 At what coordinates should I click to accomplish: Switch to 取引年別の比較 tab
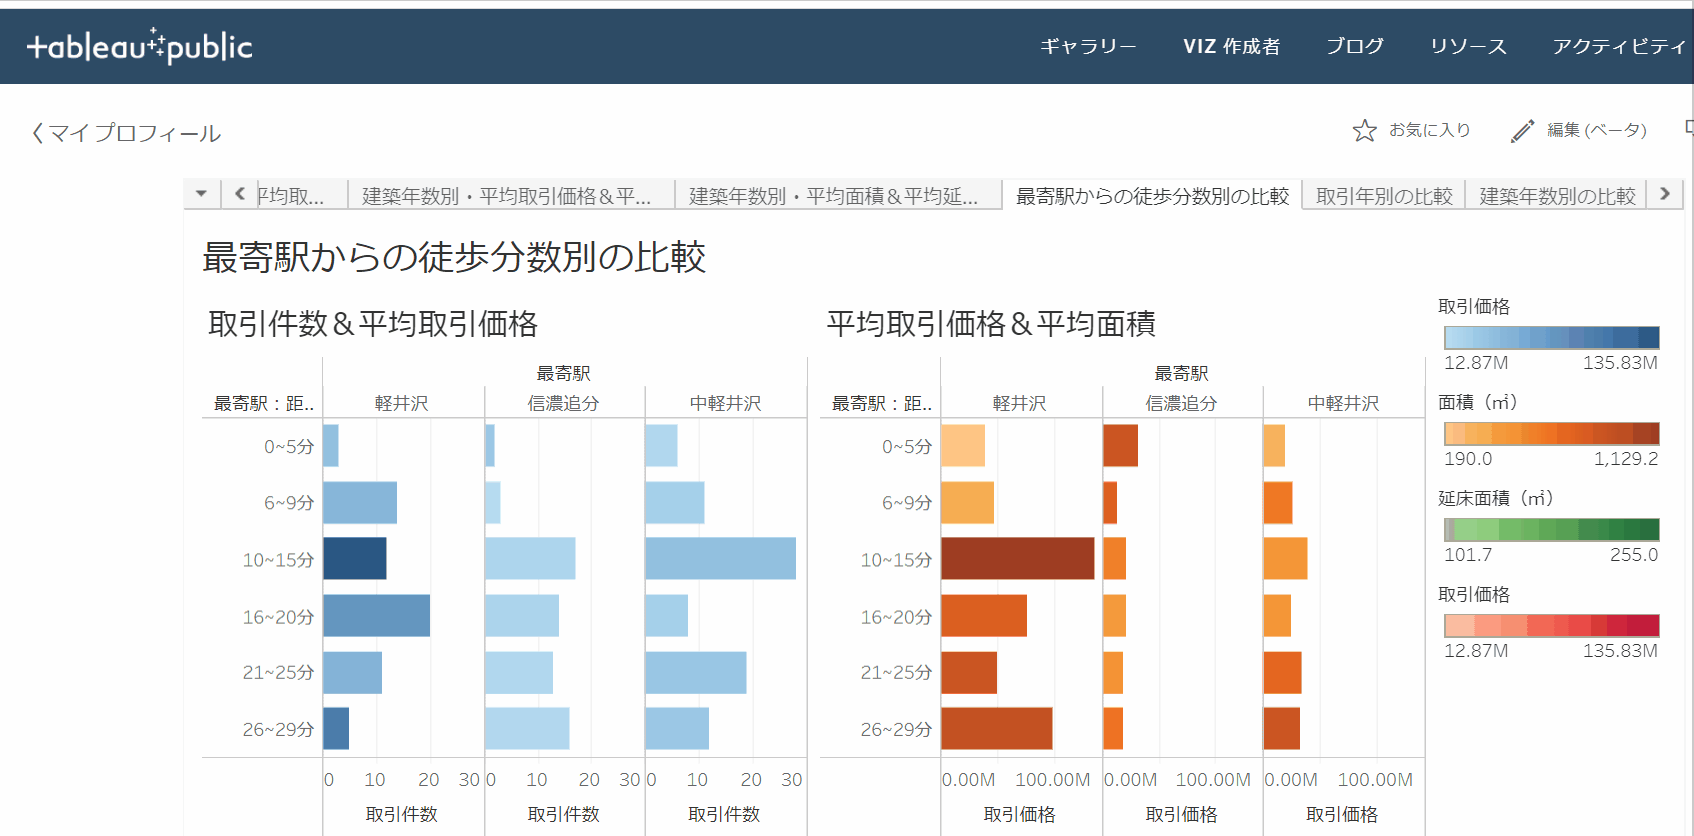1384,196
